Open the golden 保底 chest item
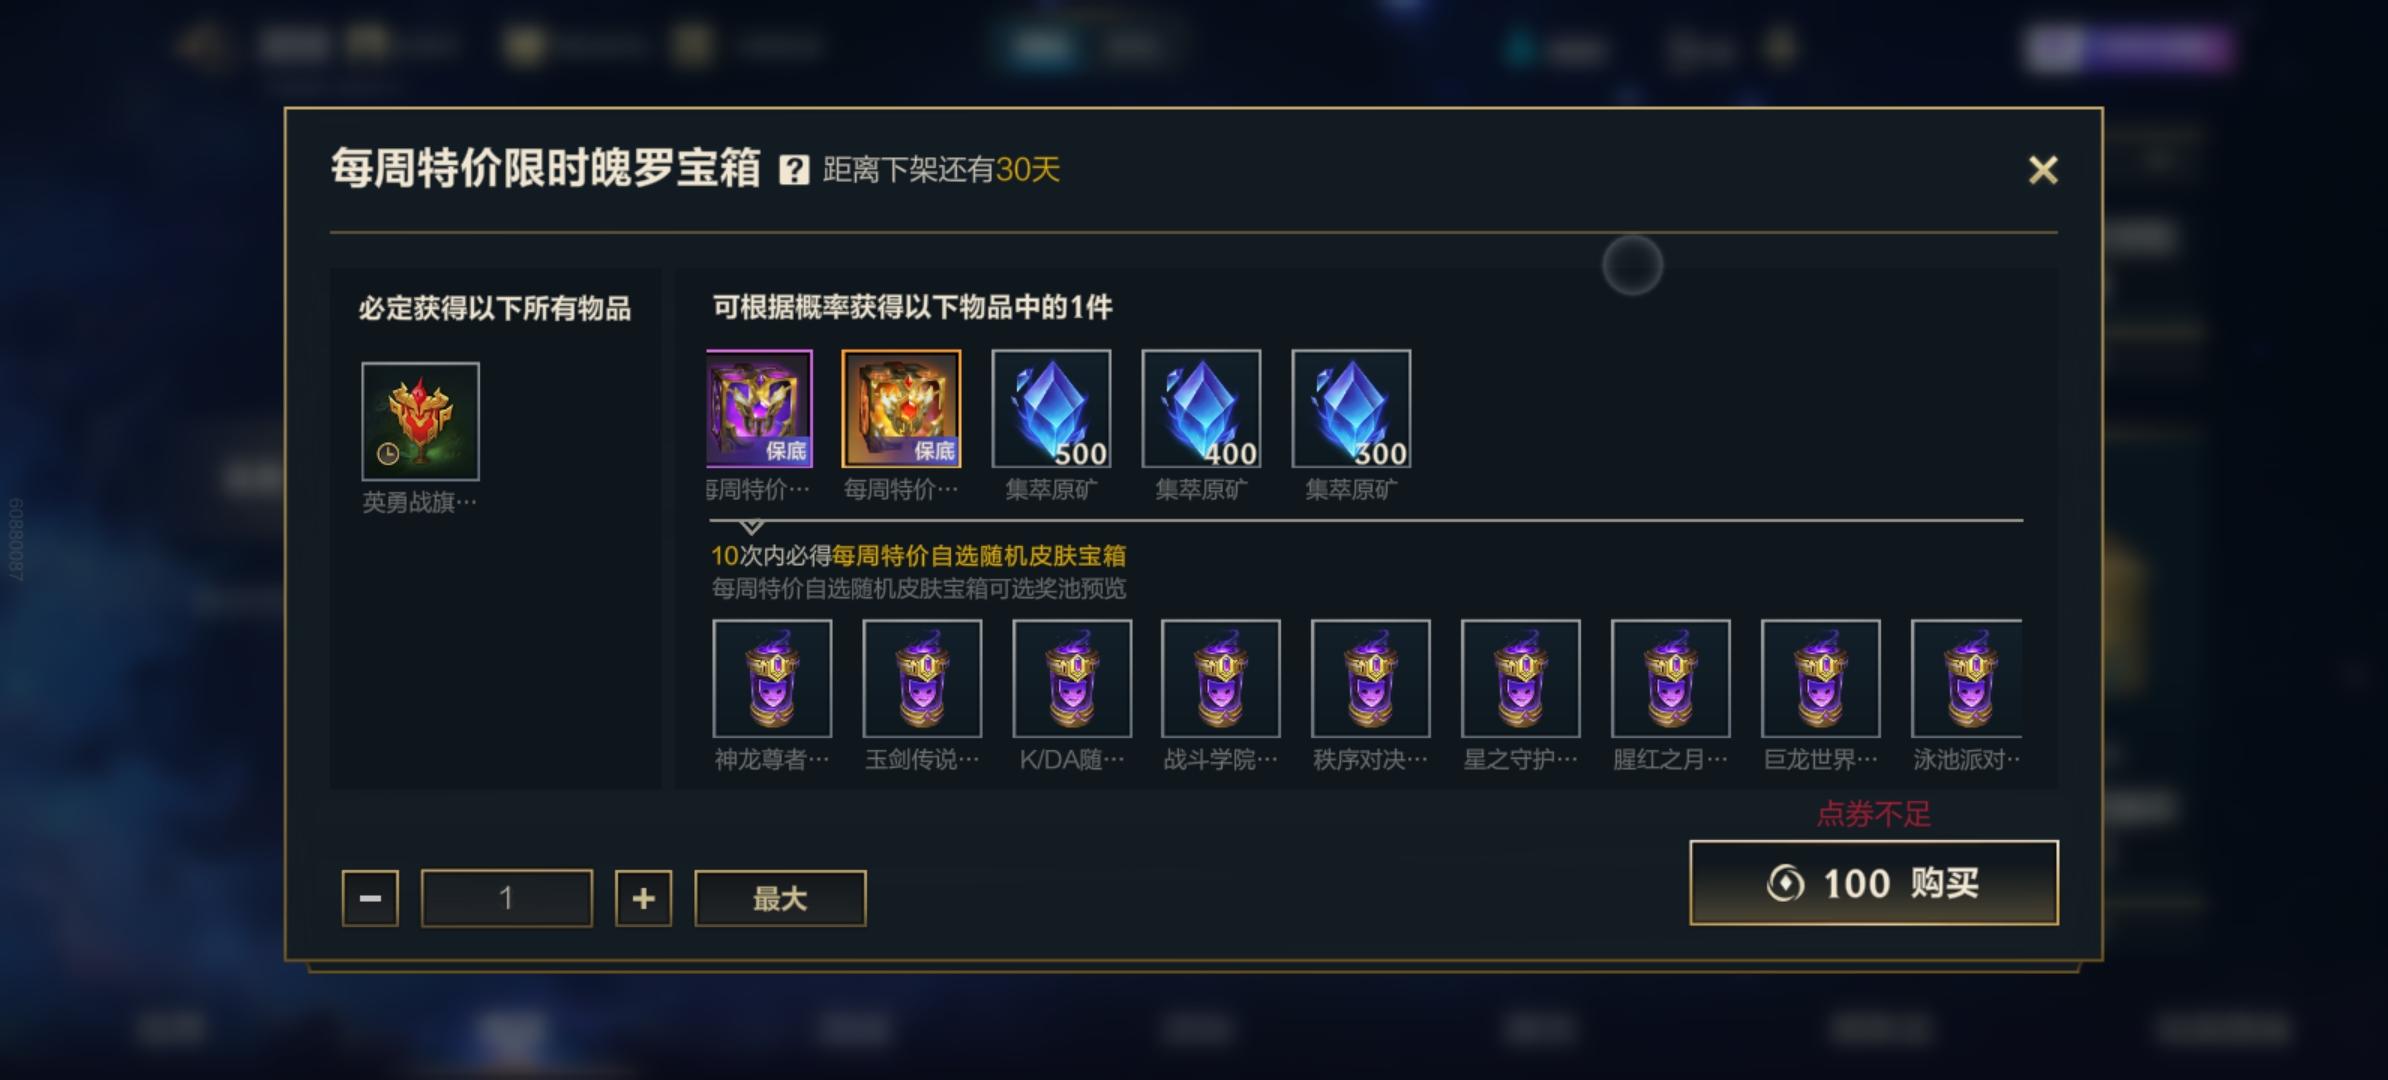Image resolution: width=2388 pixels, height=1080 pixels. pos(901,408)
